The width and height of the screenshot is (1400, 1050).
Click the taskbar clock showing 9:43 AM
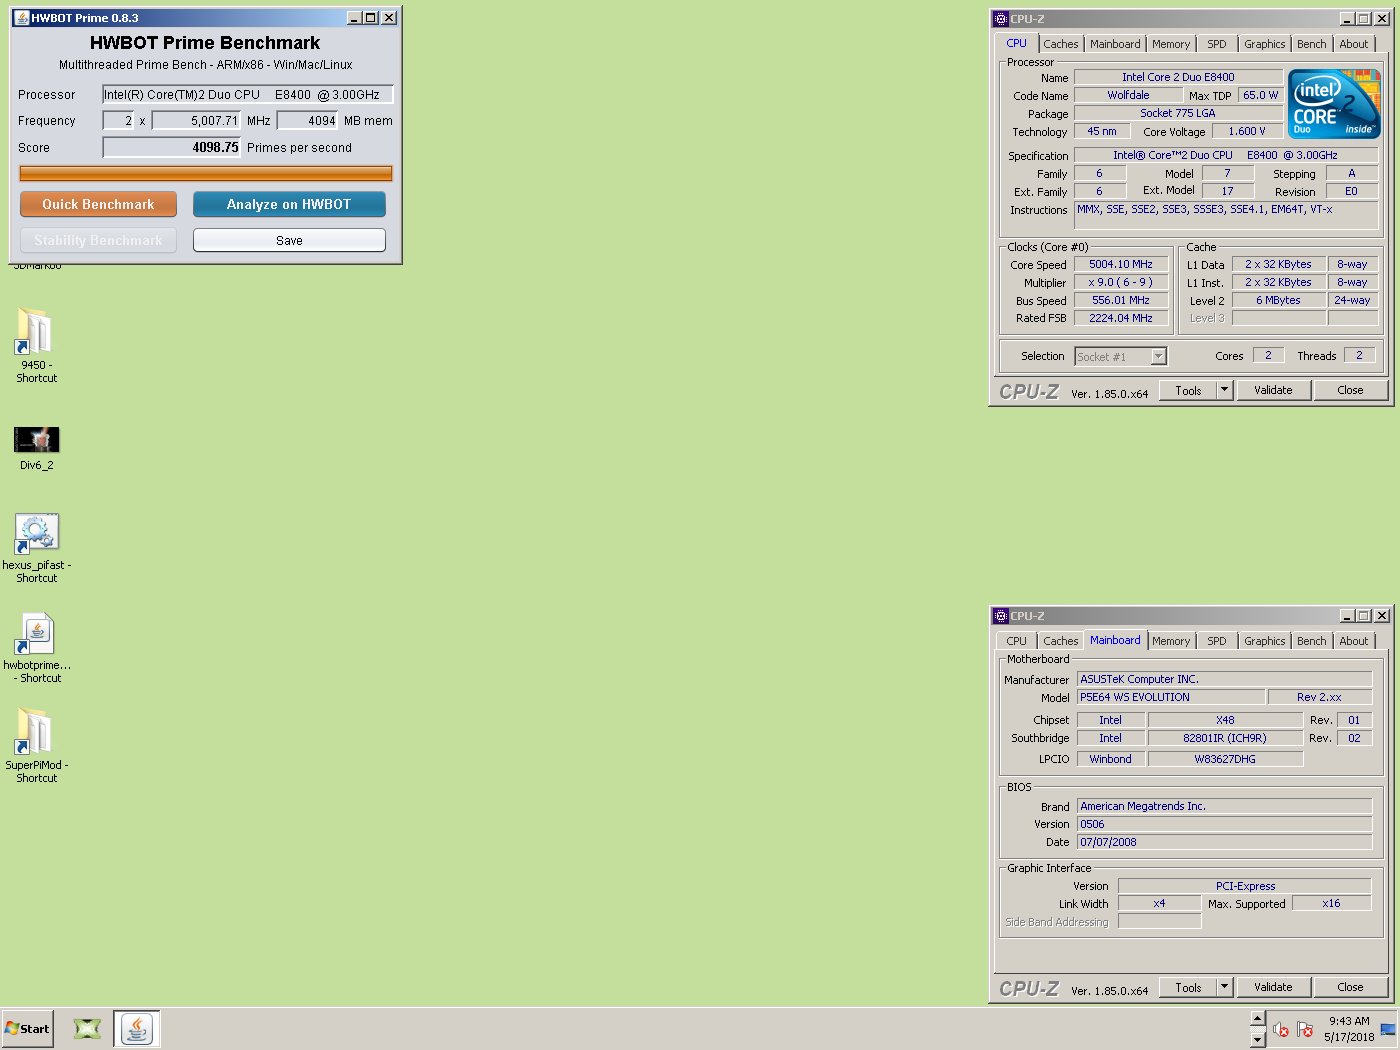pyautogui.click(x=1349, y=1029)
